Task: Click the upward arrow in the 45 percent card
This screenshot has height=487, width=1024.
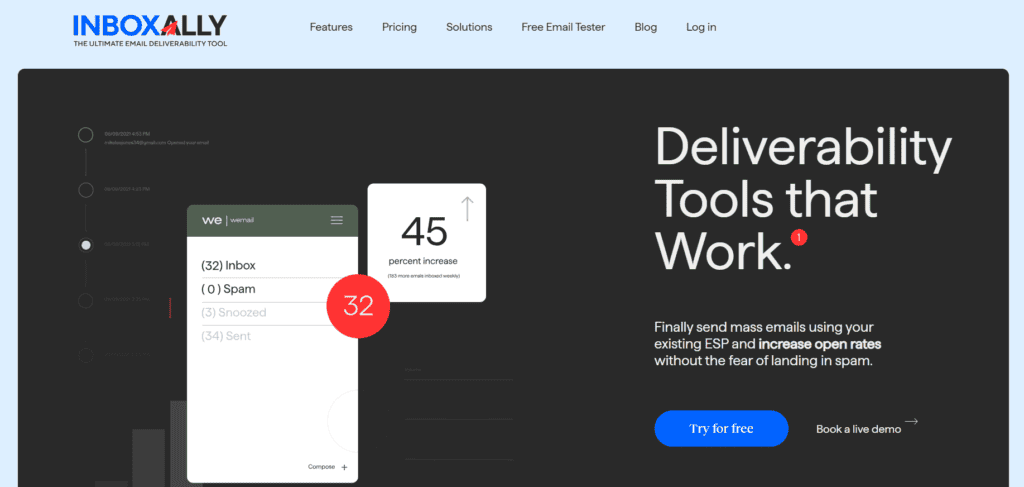Action: point(467,208)
